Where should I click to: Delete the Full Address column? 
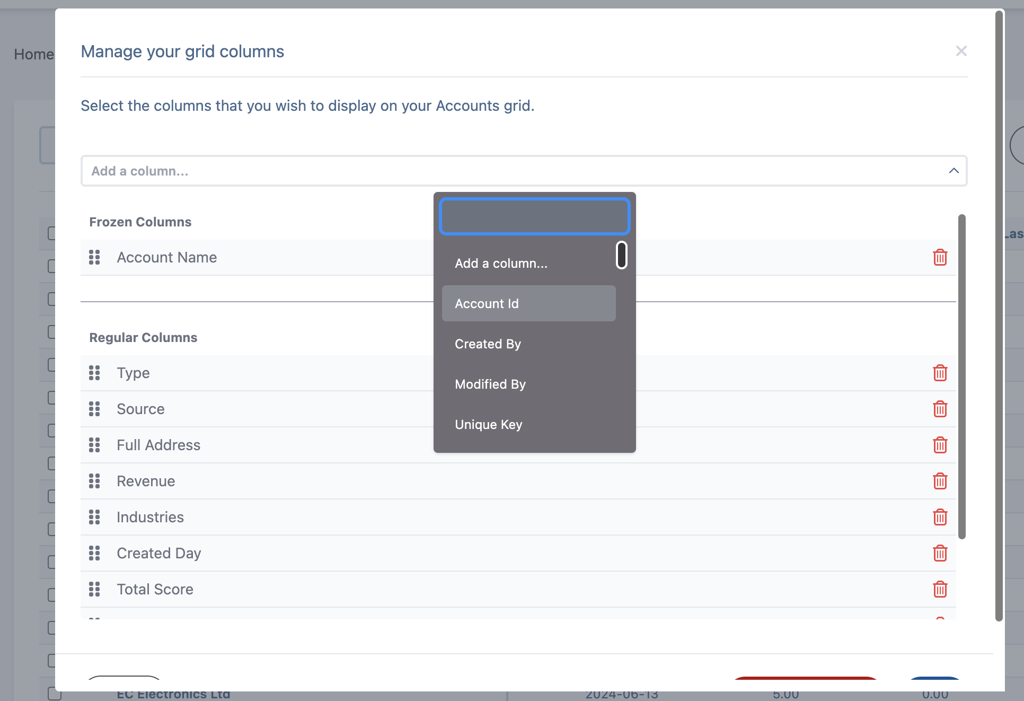(x=940, y=445)
